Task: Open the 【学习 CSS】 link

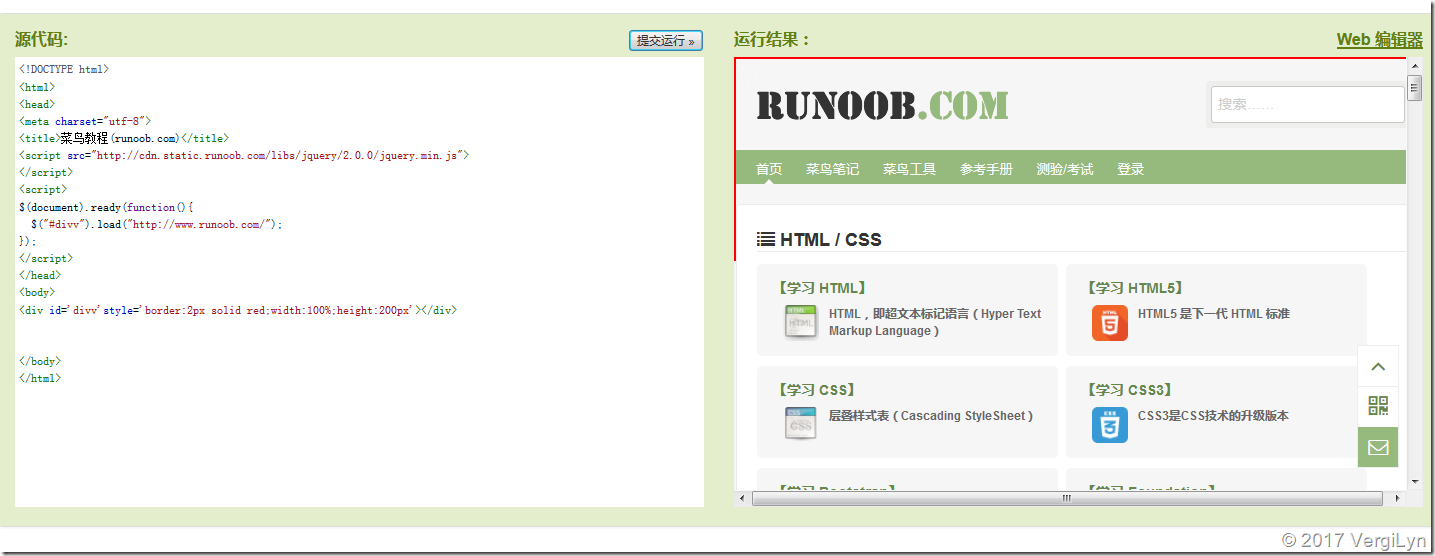Action: point(815,390)
